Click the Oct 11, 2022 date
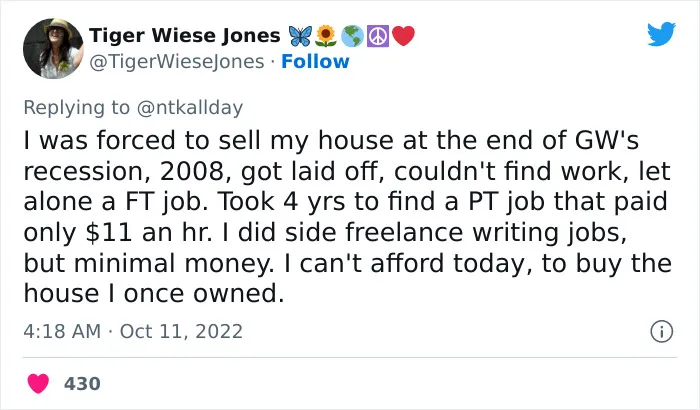 [181, 331]
